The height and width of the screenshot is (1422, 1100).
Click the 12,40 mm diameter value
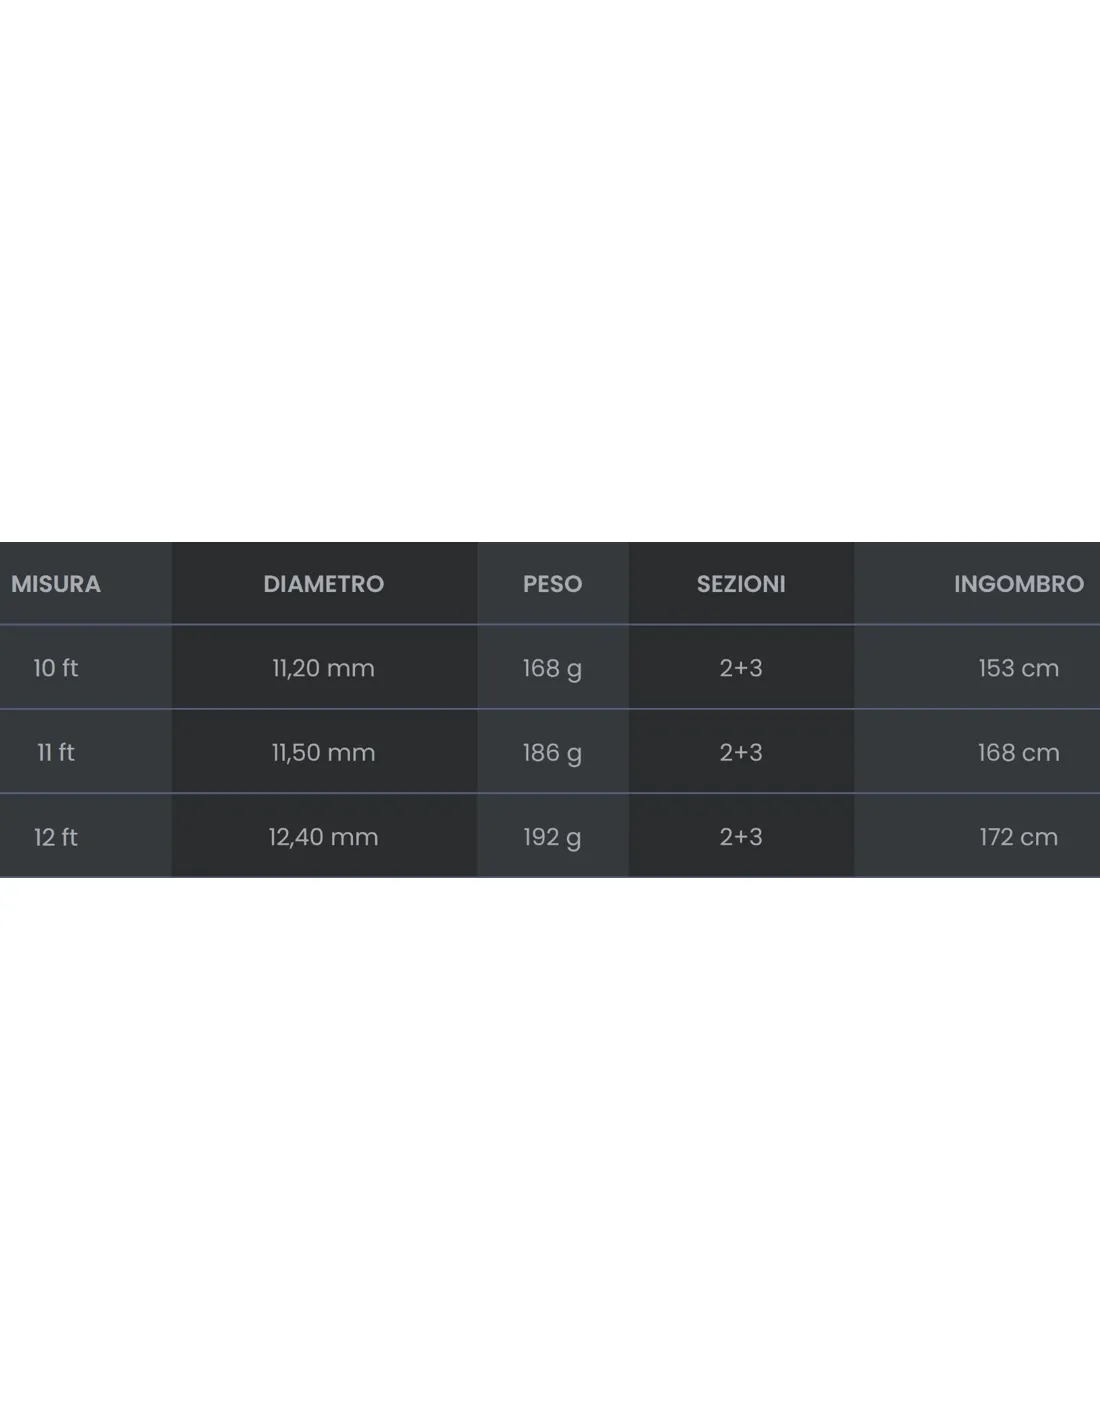[323, 837]
